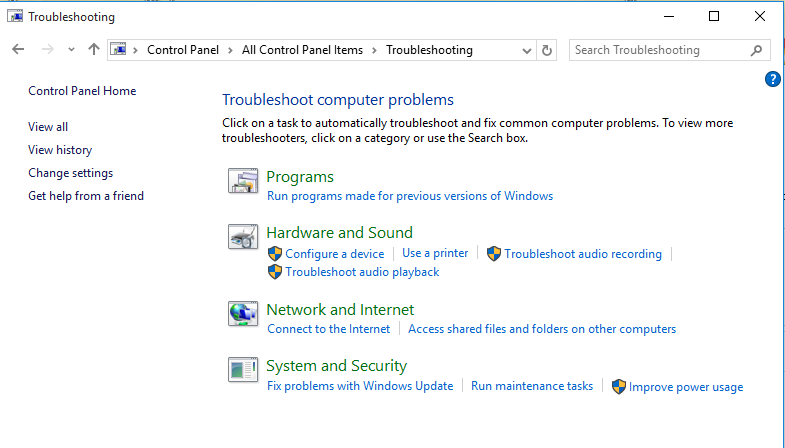Click the Hardware and Sound category icon
Screen dimensions: 785x448
tap(243, 236)
